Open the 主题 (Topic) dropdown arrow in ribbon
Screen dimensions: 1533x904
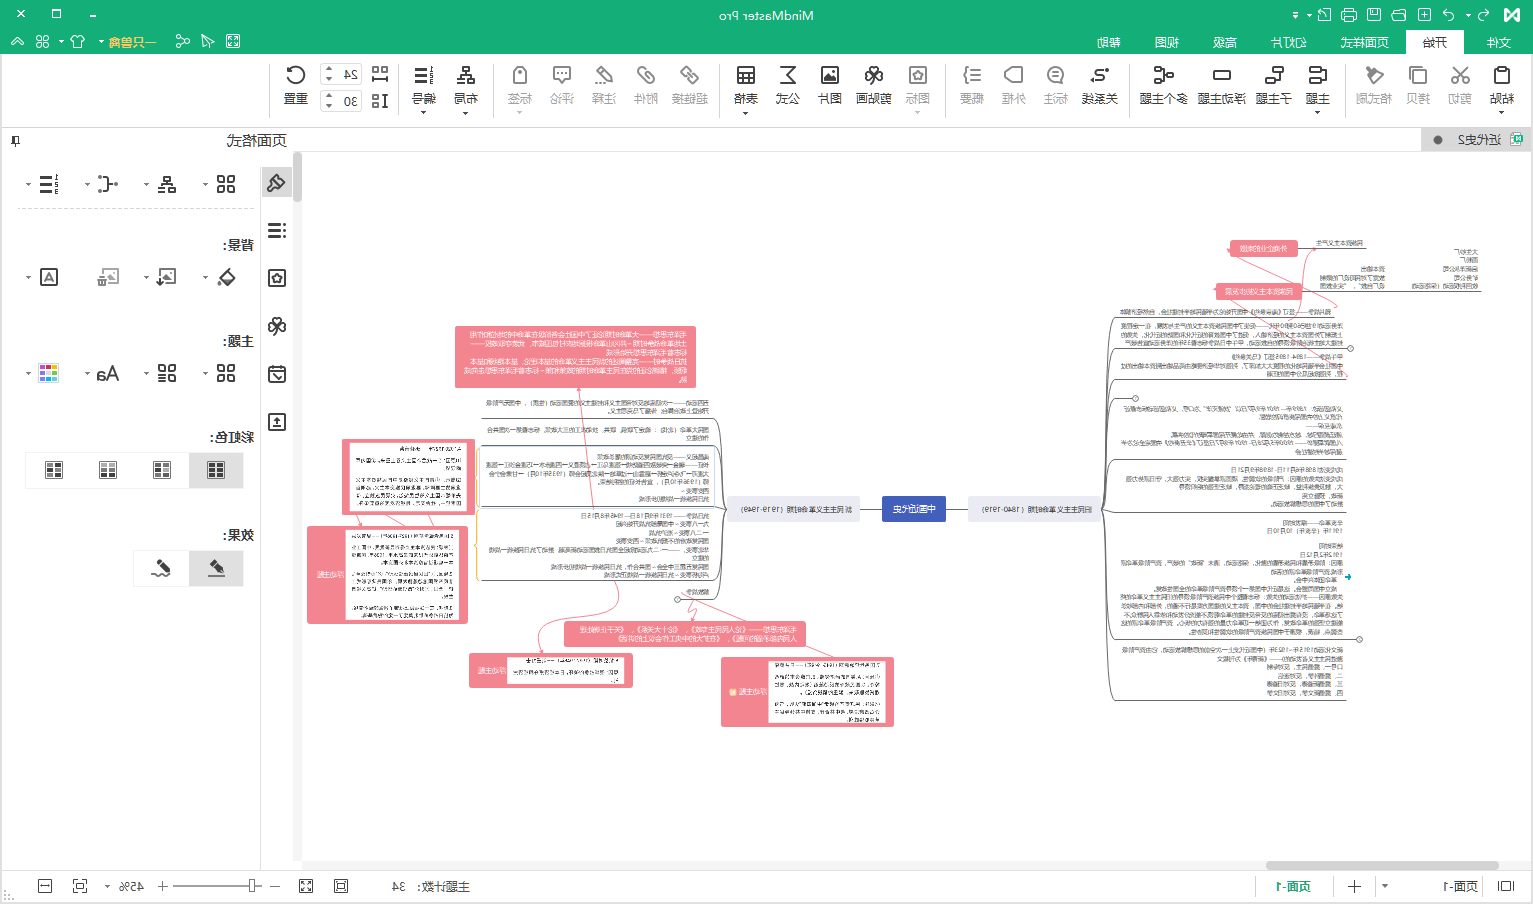[x=1318, y=112]
